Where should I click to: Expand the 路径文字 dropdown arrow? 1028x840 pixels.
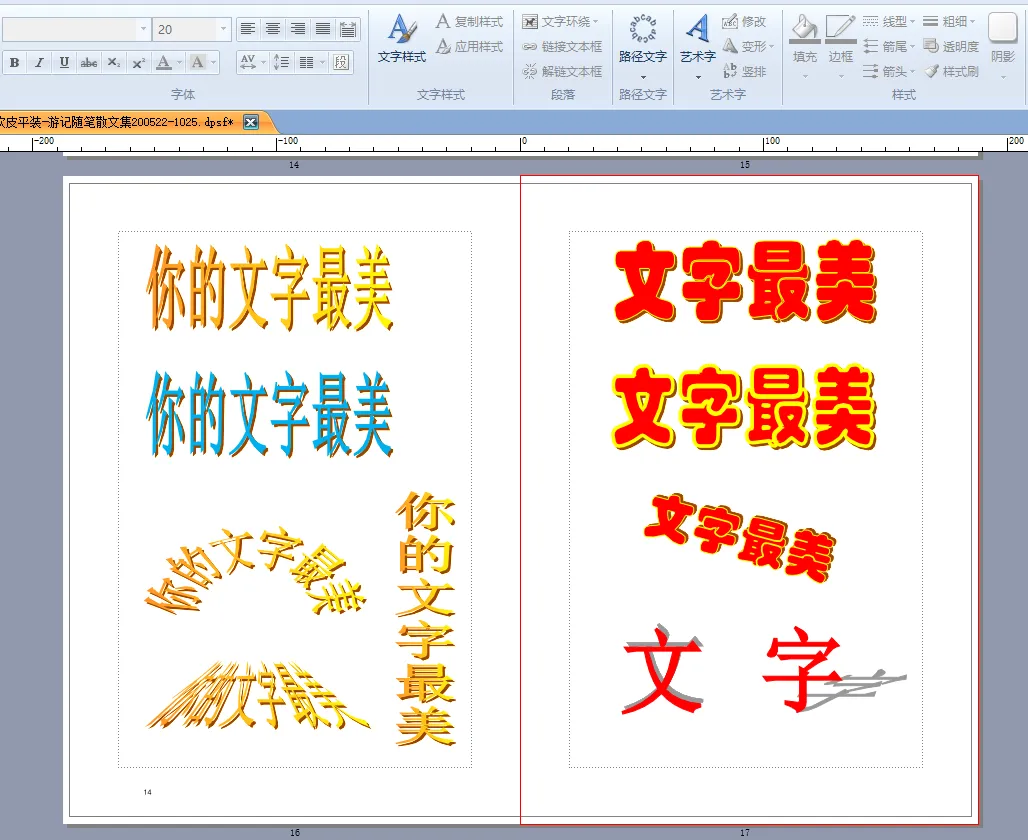[x=643, y=77]
